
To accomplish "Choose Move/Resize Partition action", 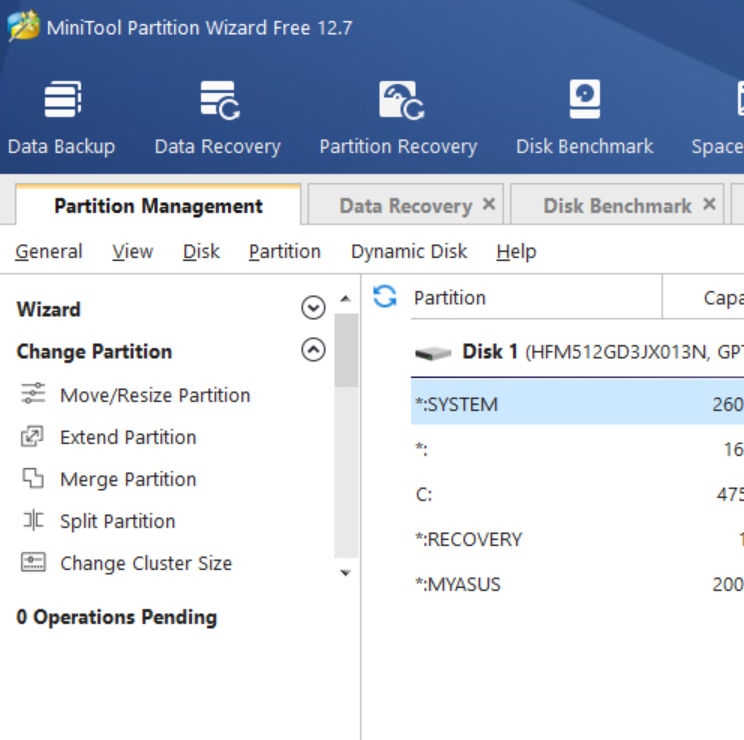I will coord(155,395).
